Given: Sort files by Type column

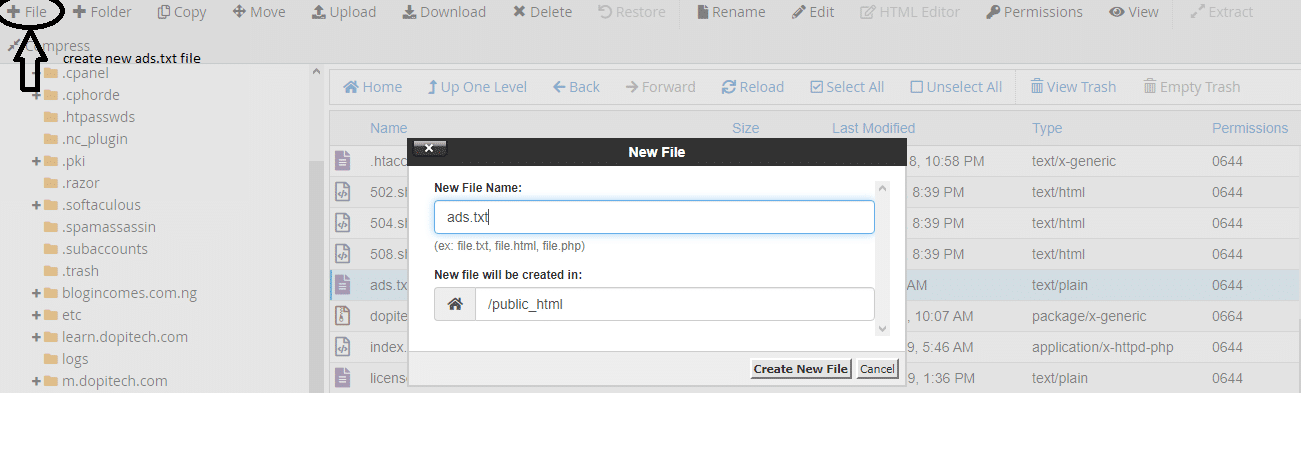Looking at the screenshot, I should [1047, 128].
